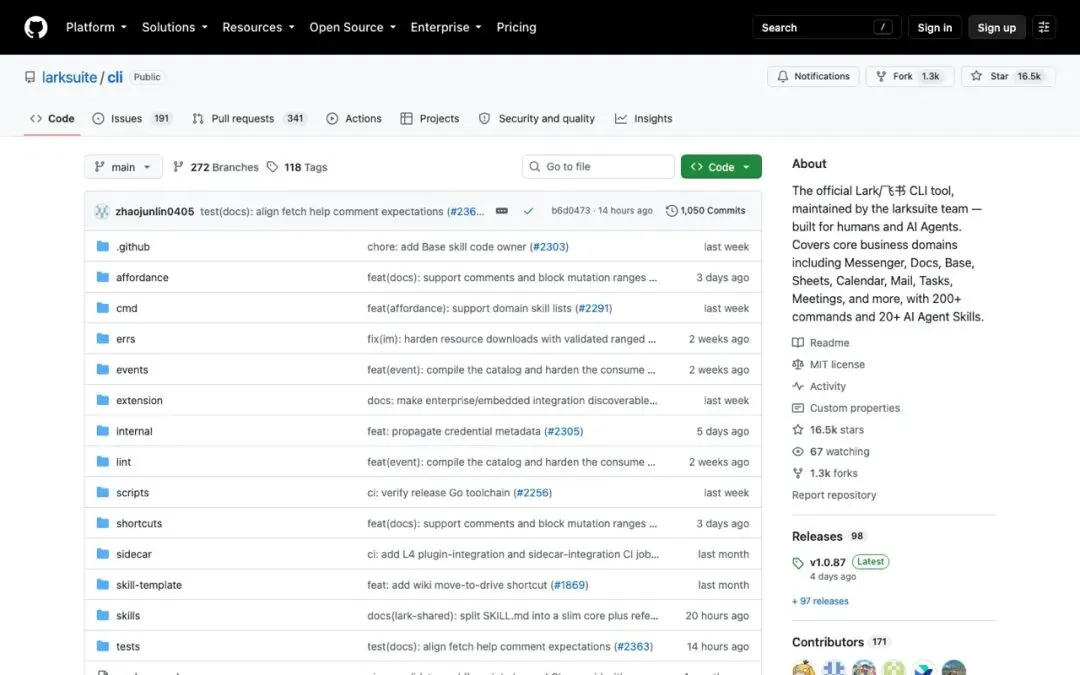Open the Custom properties link
Screen dimensions: 1080x675
click(846, 408)
